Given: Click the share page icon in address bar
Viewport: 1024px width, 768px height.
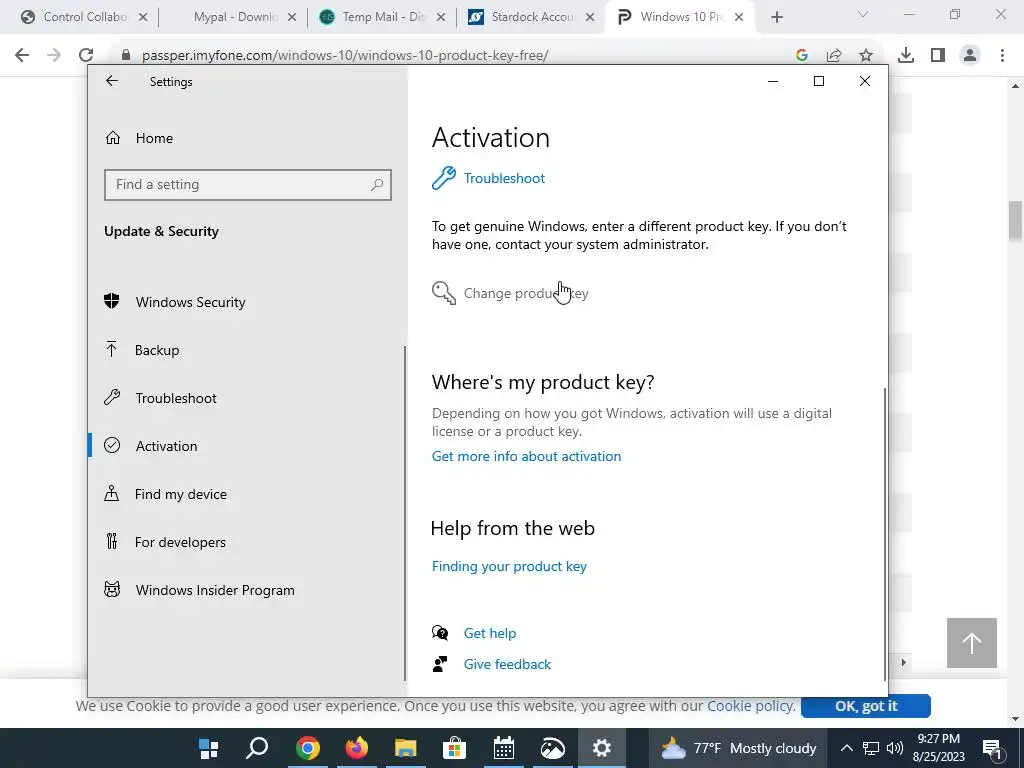Looking at the screenshot, I should (834, 56).
